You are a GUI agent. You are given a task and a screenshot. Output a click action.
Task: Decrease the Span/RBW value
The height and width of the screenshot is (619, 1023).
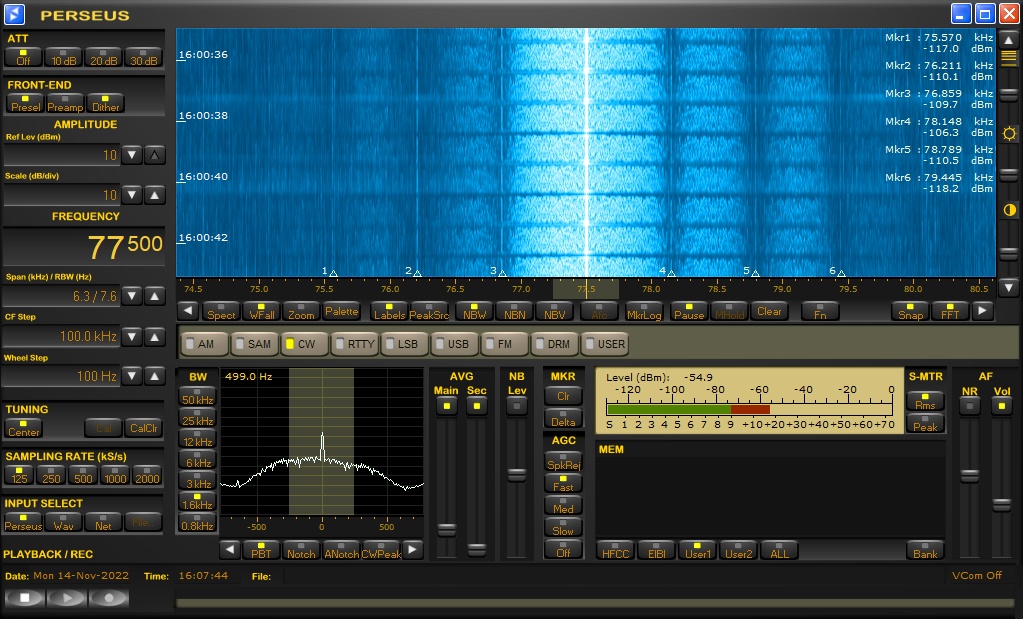(132, 296)
